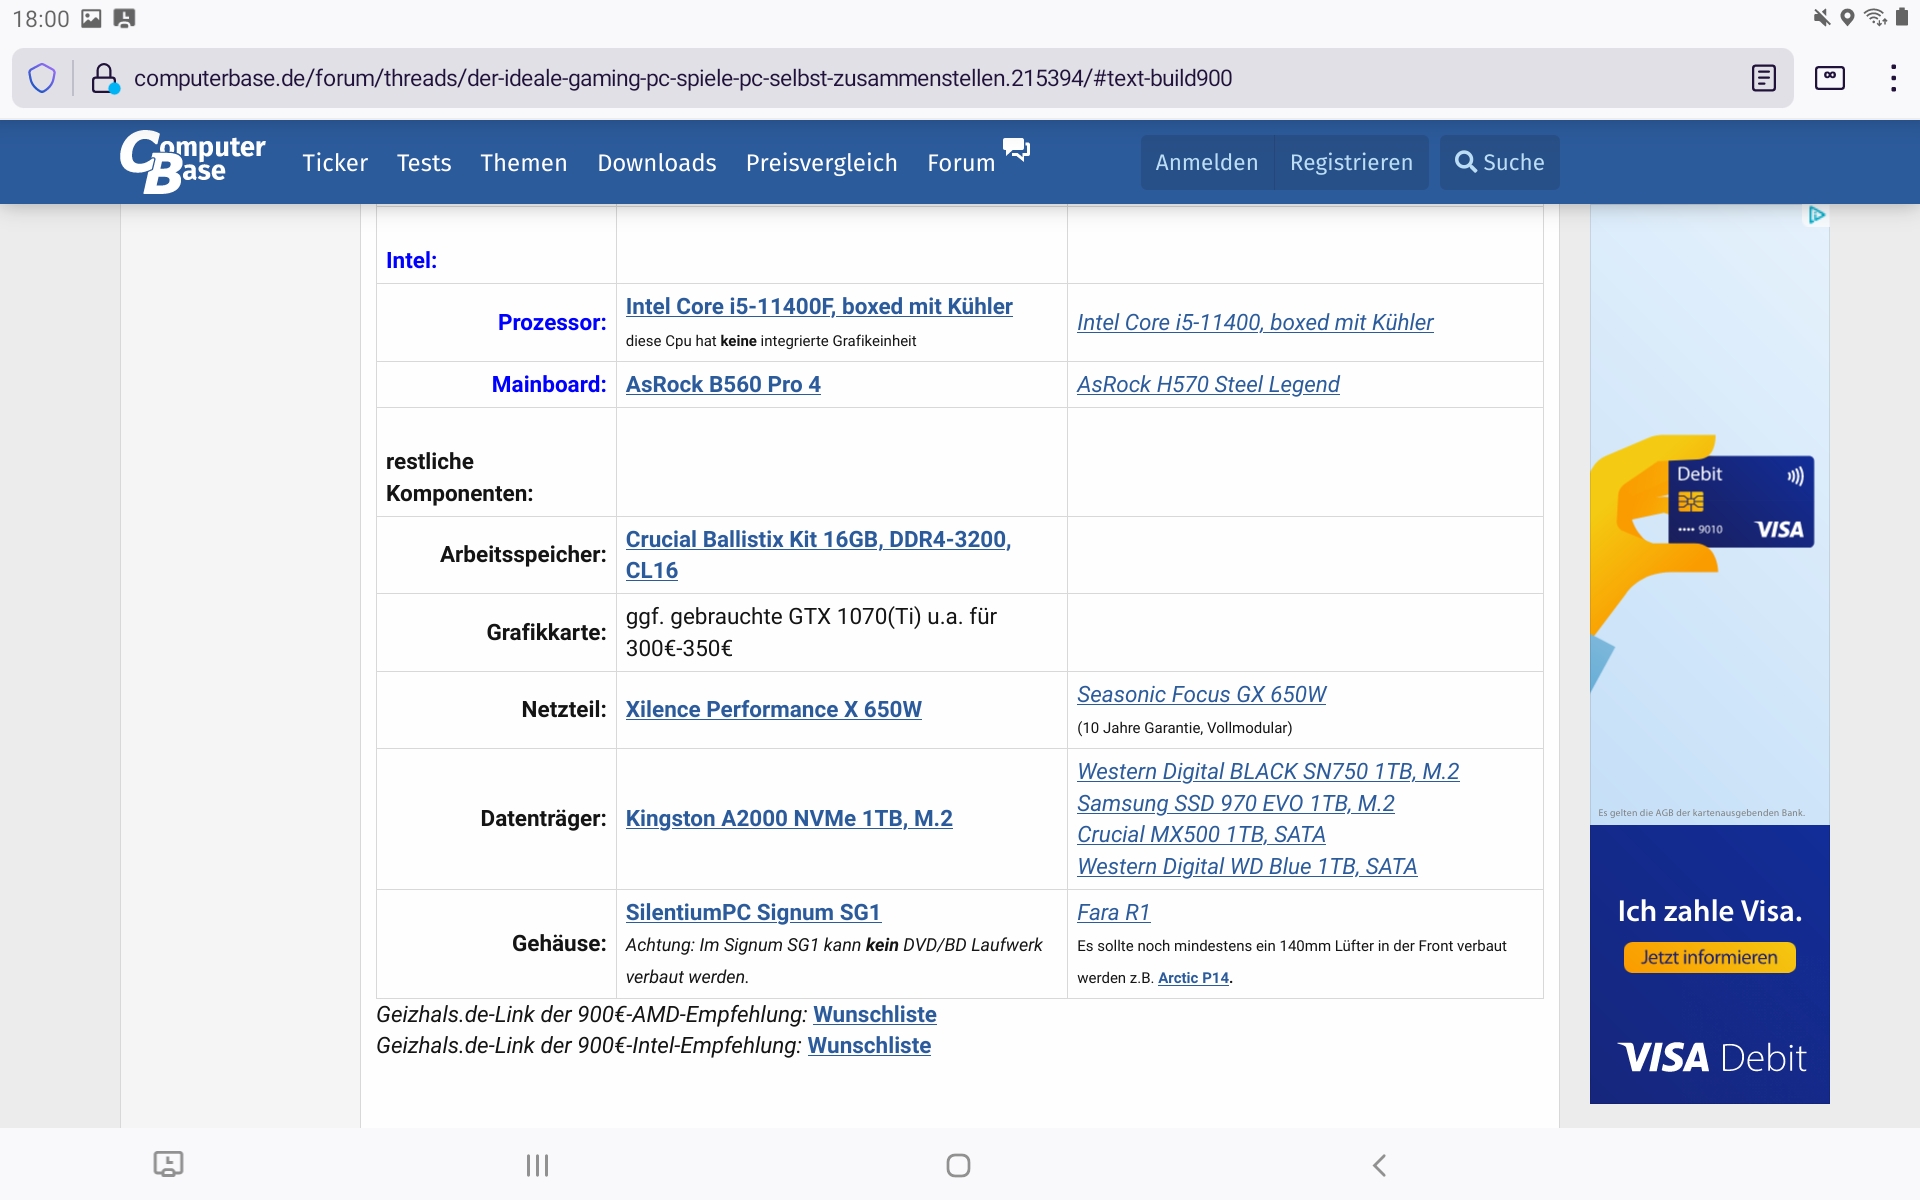Open the Forum chat bubble icon
The image size is (1920, 1200).
tap(1016, 150)
